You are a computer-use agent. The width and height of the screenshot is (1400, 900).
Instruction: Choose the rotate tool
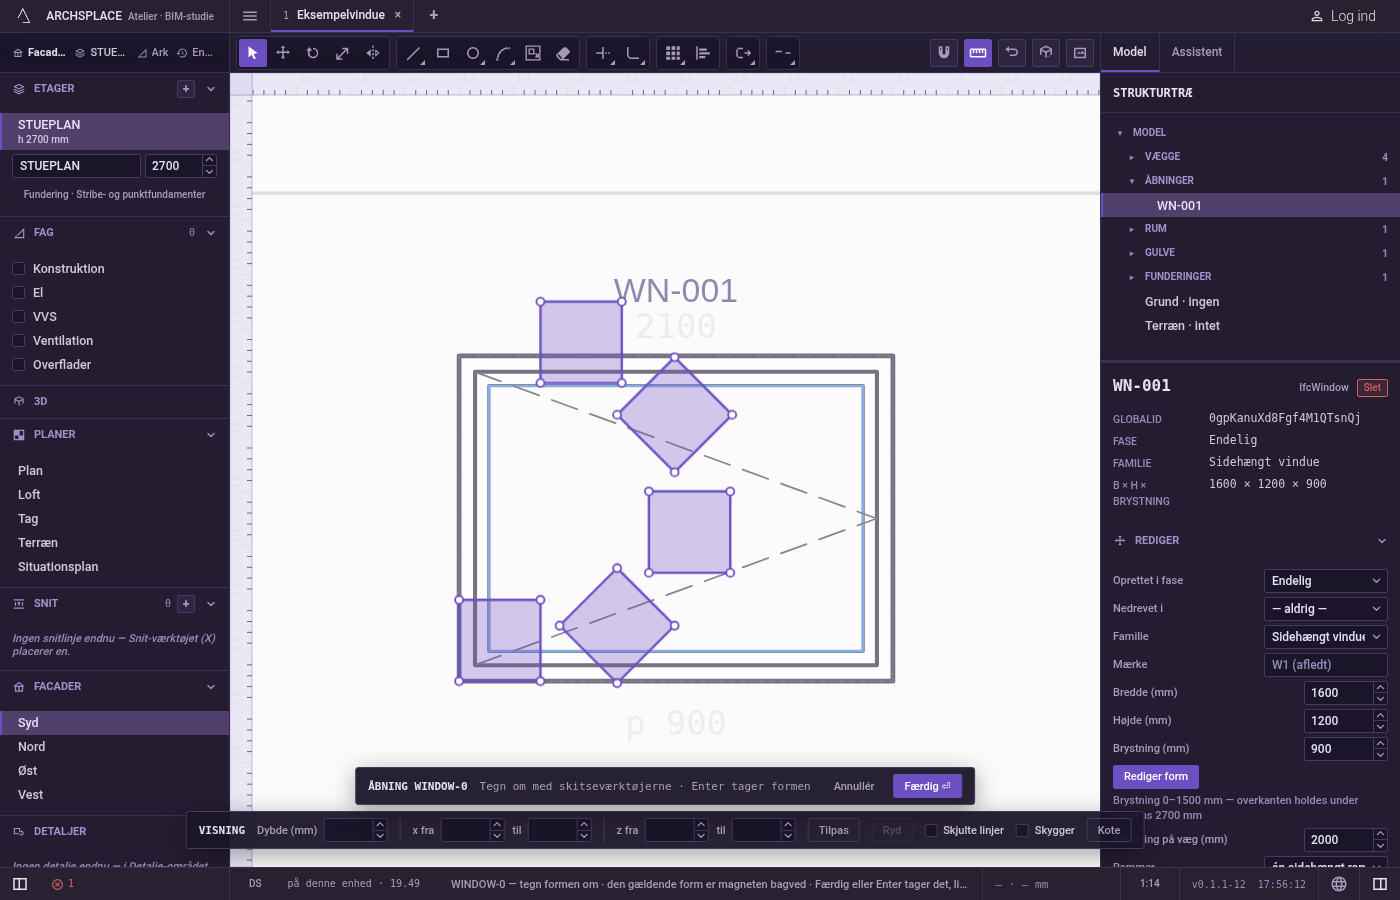tap(313, 53)
